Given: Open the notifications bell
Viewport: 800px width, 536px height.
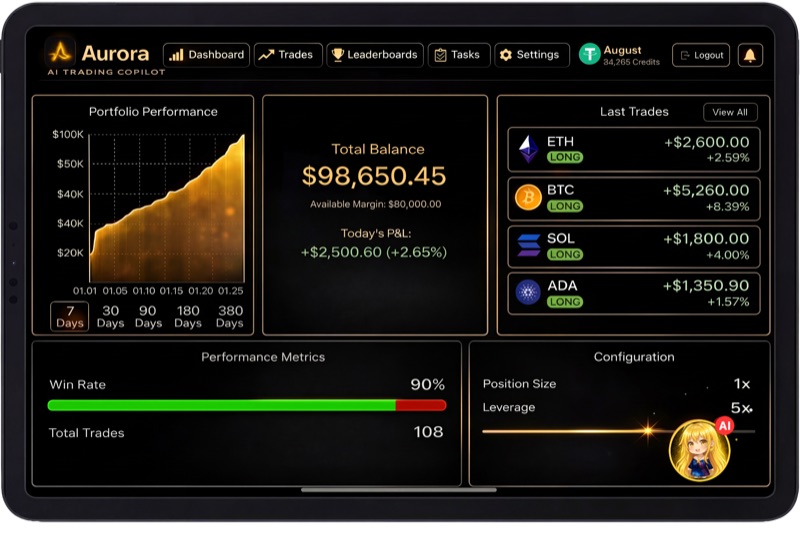Looking at the screenshot, I should coord(750,55).
